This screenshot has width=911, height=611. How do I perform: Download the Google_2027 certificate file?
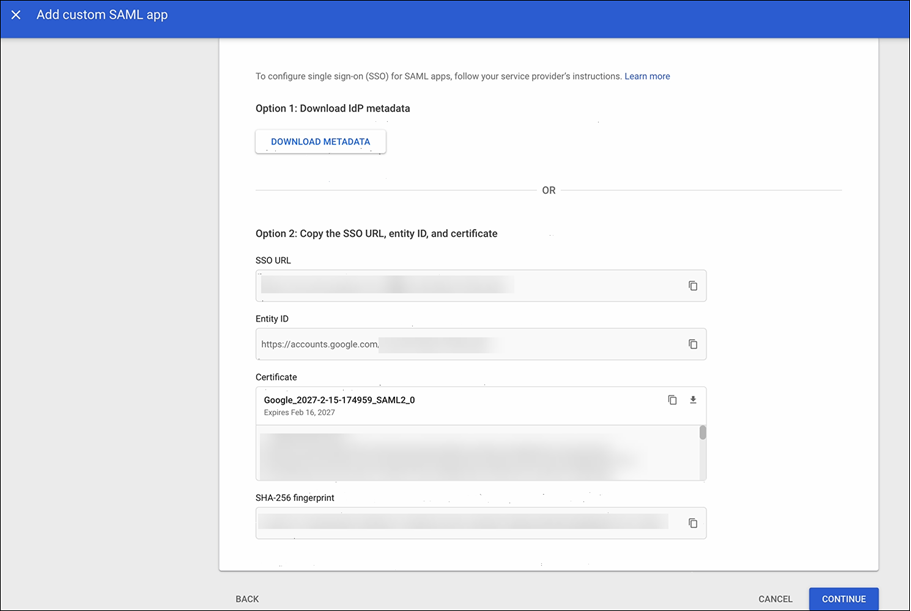692,398
